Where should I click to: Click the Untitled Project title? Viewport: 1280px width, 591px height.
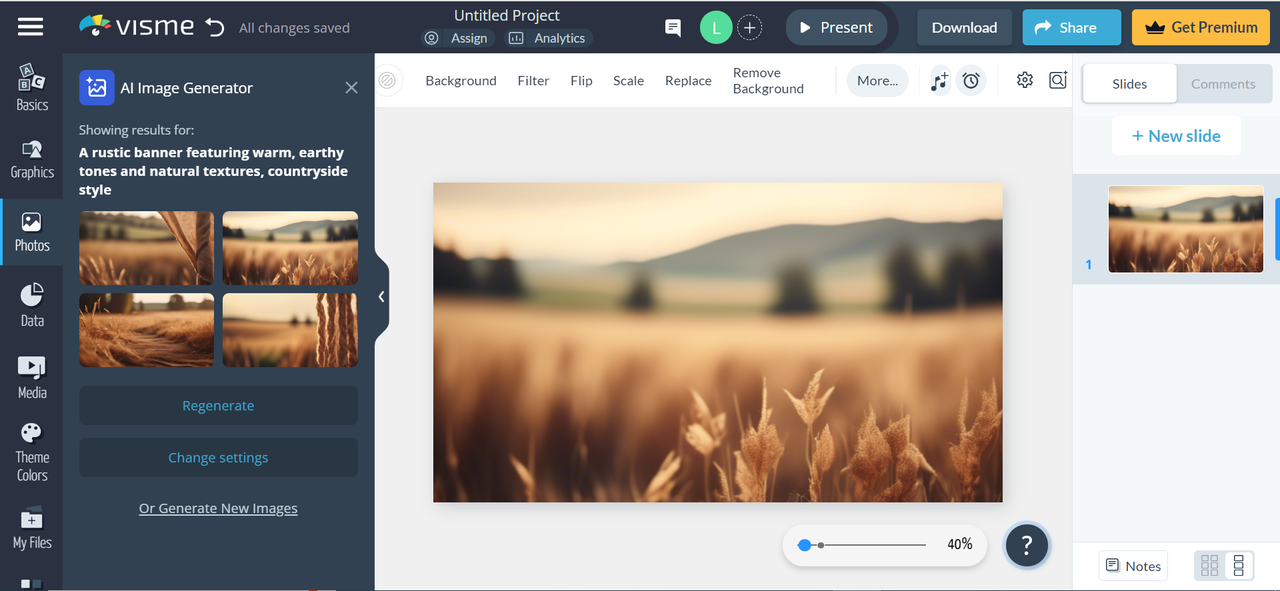click(x=507, y=15)
